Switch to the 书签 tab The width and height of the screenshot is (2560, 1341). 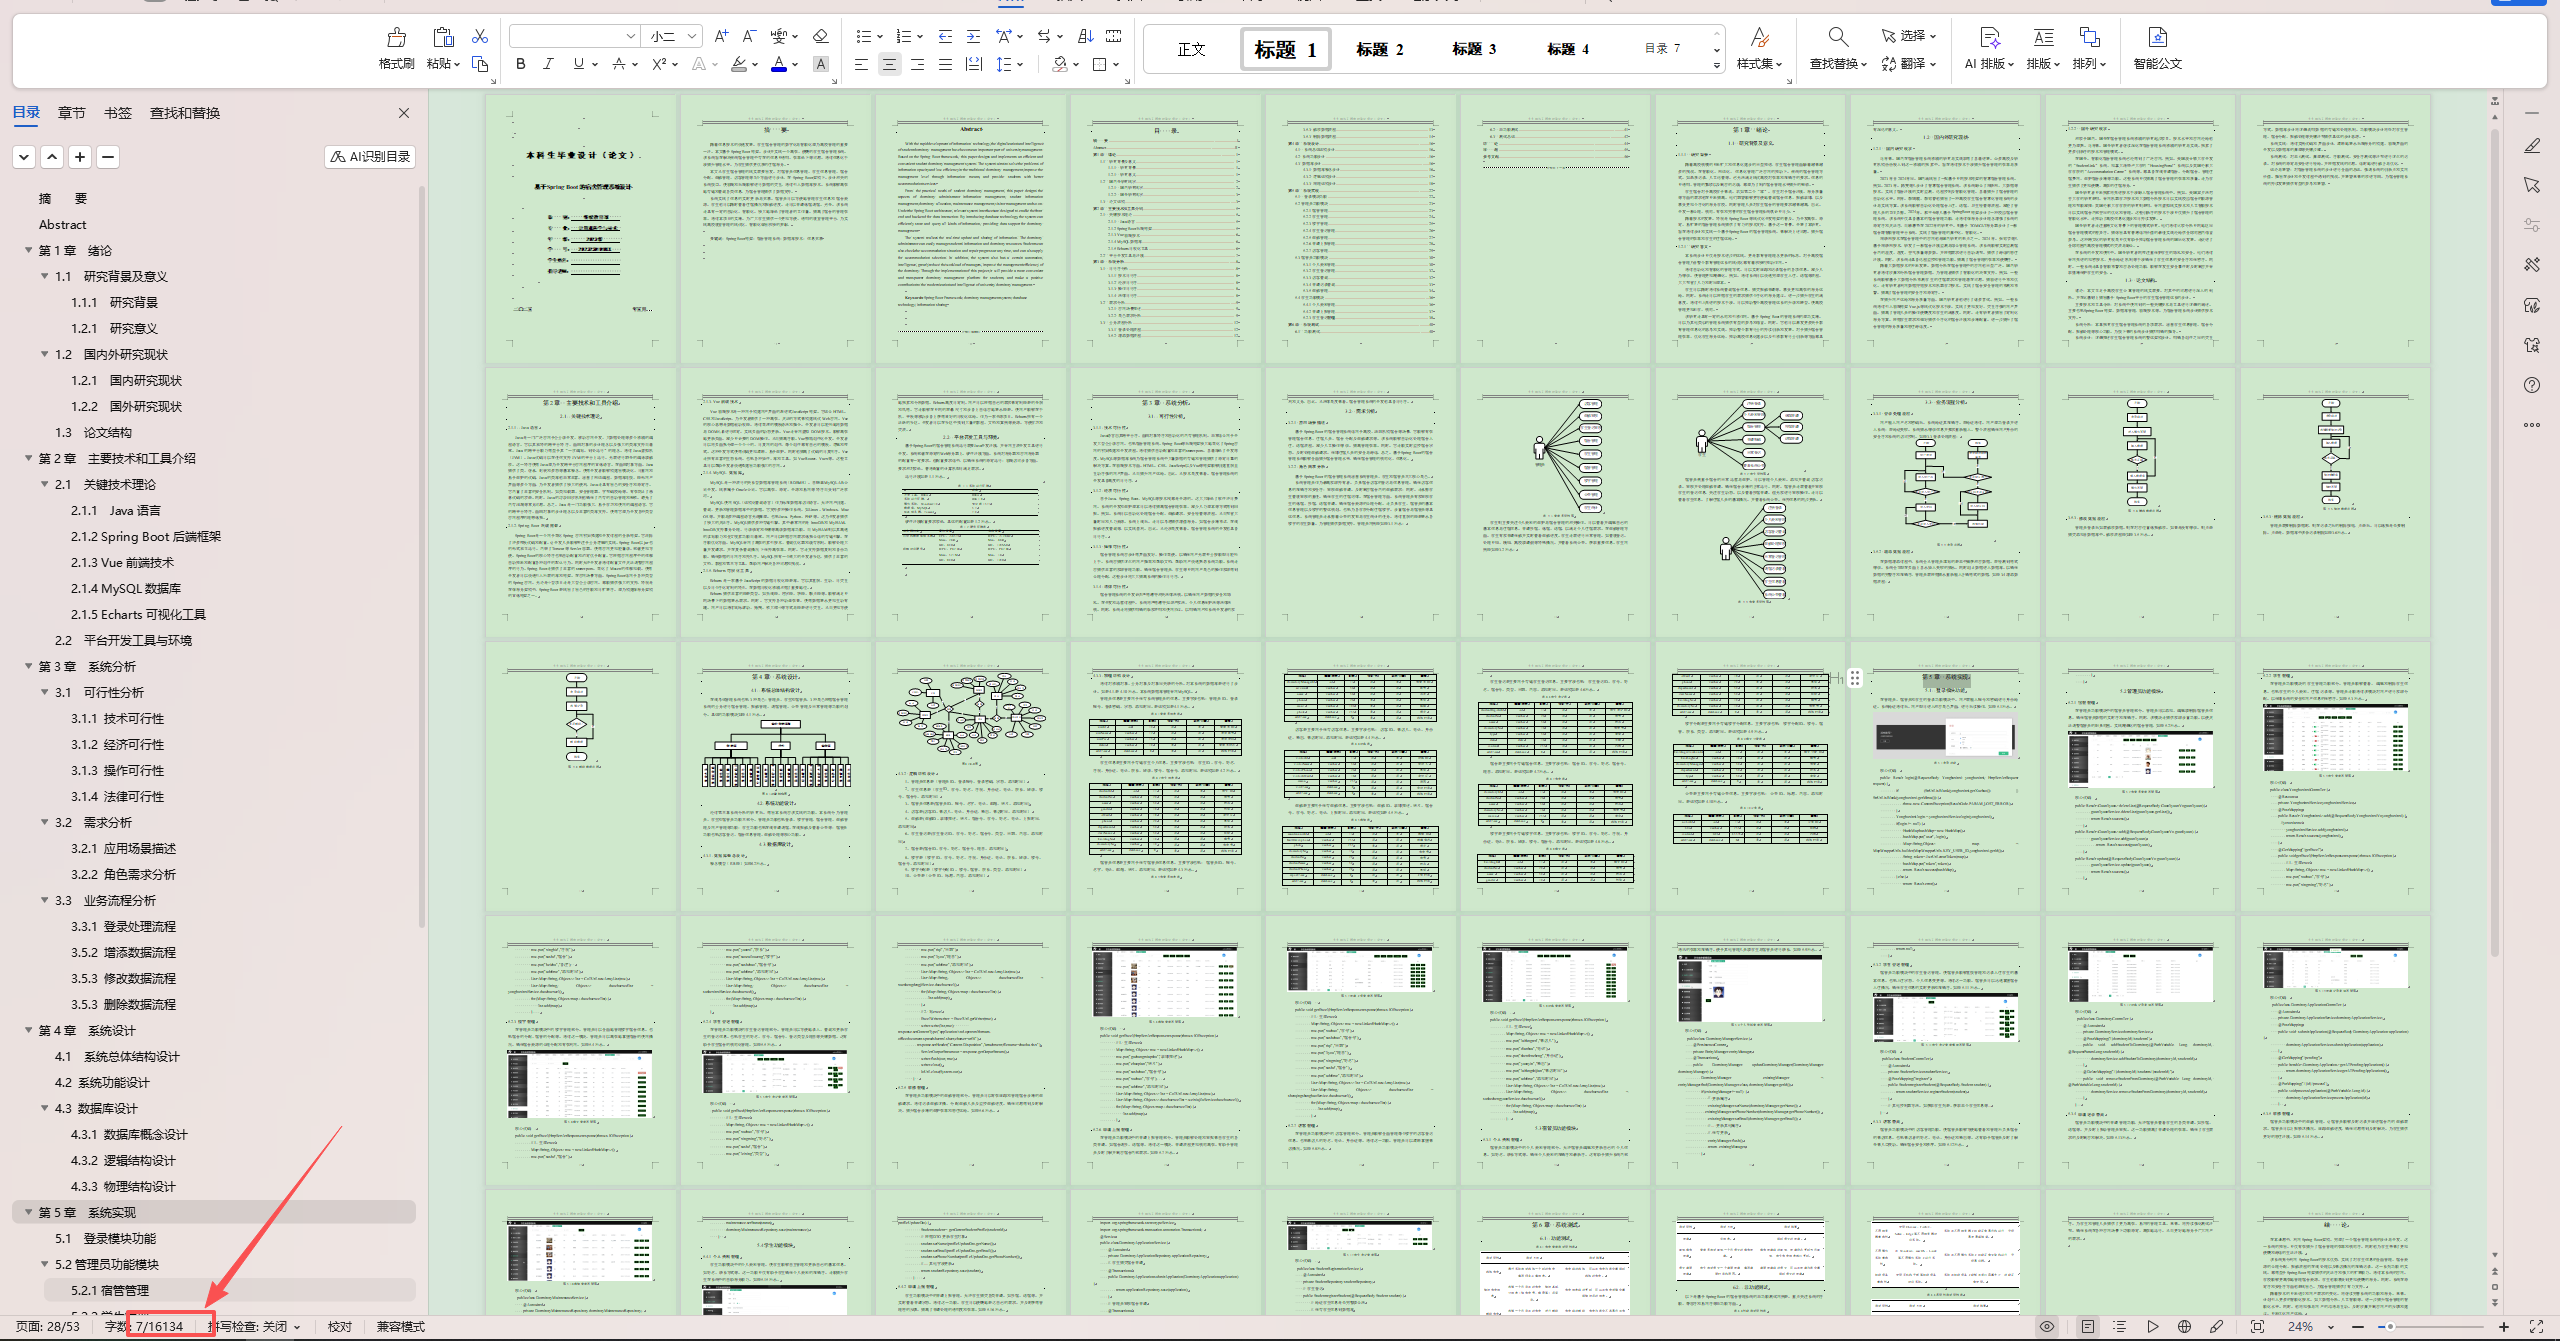point(118,113)
